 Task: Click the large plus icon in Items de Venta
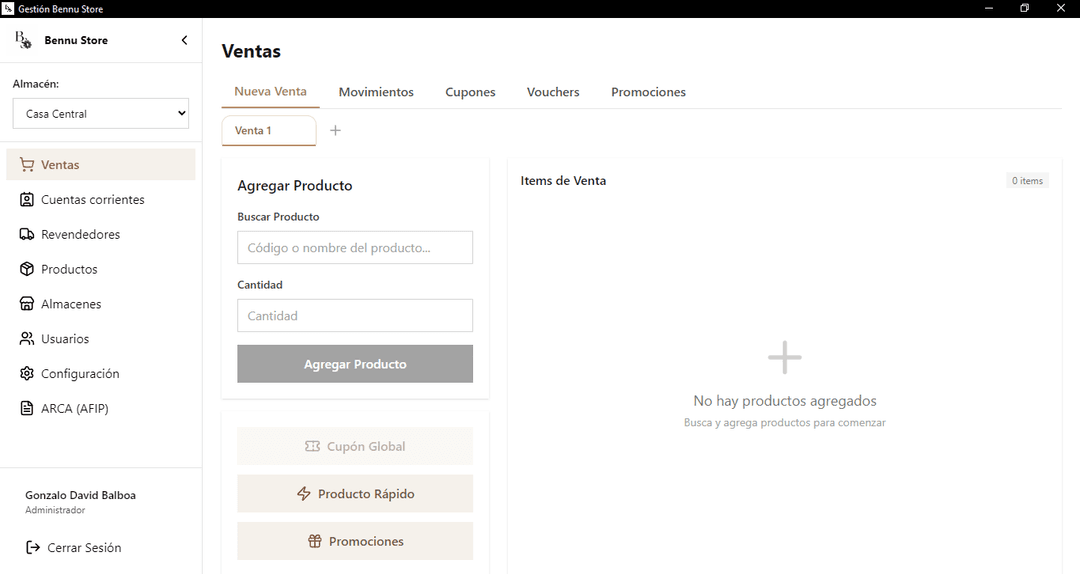[x=785, y=358]
